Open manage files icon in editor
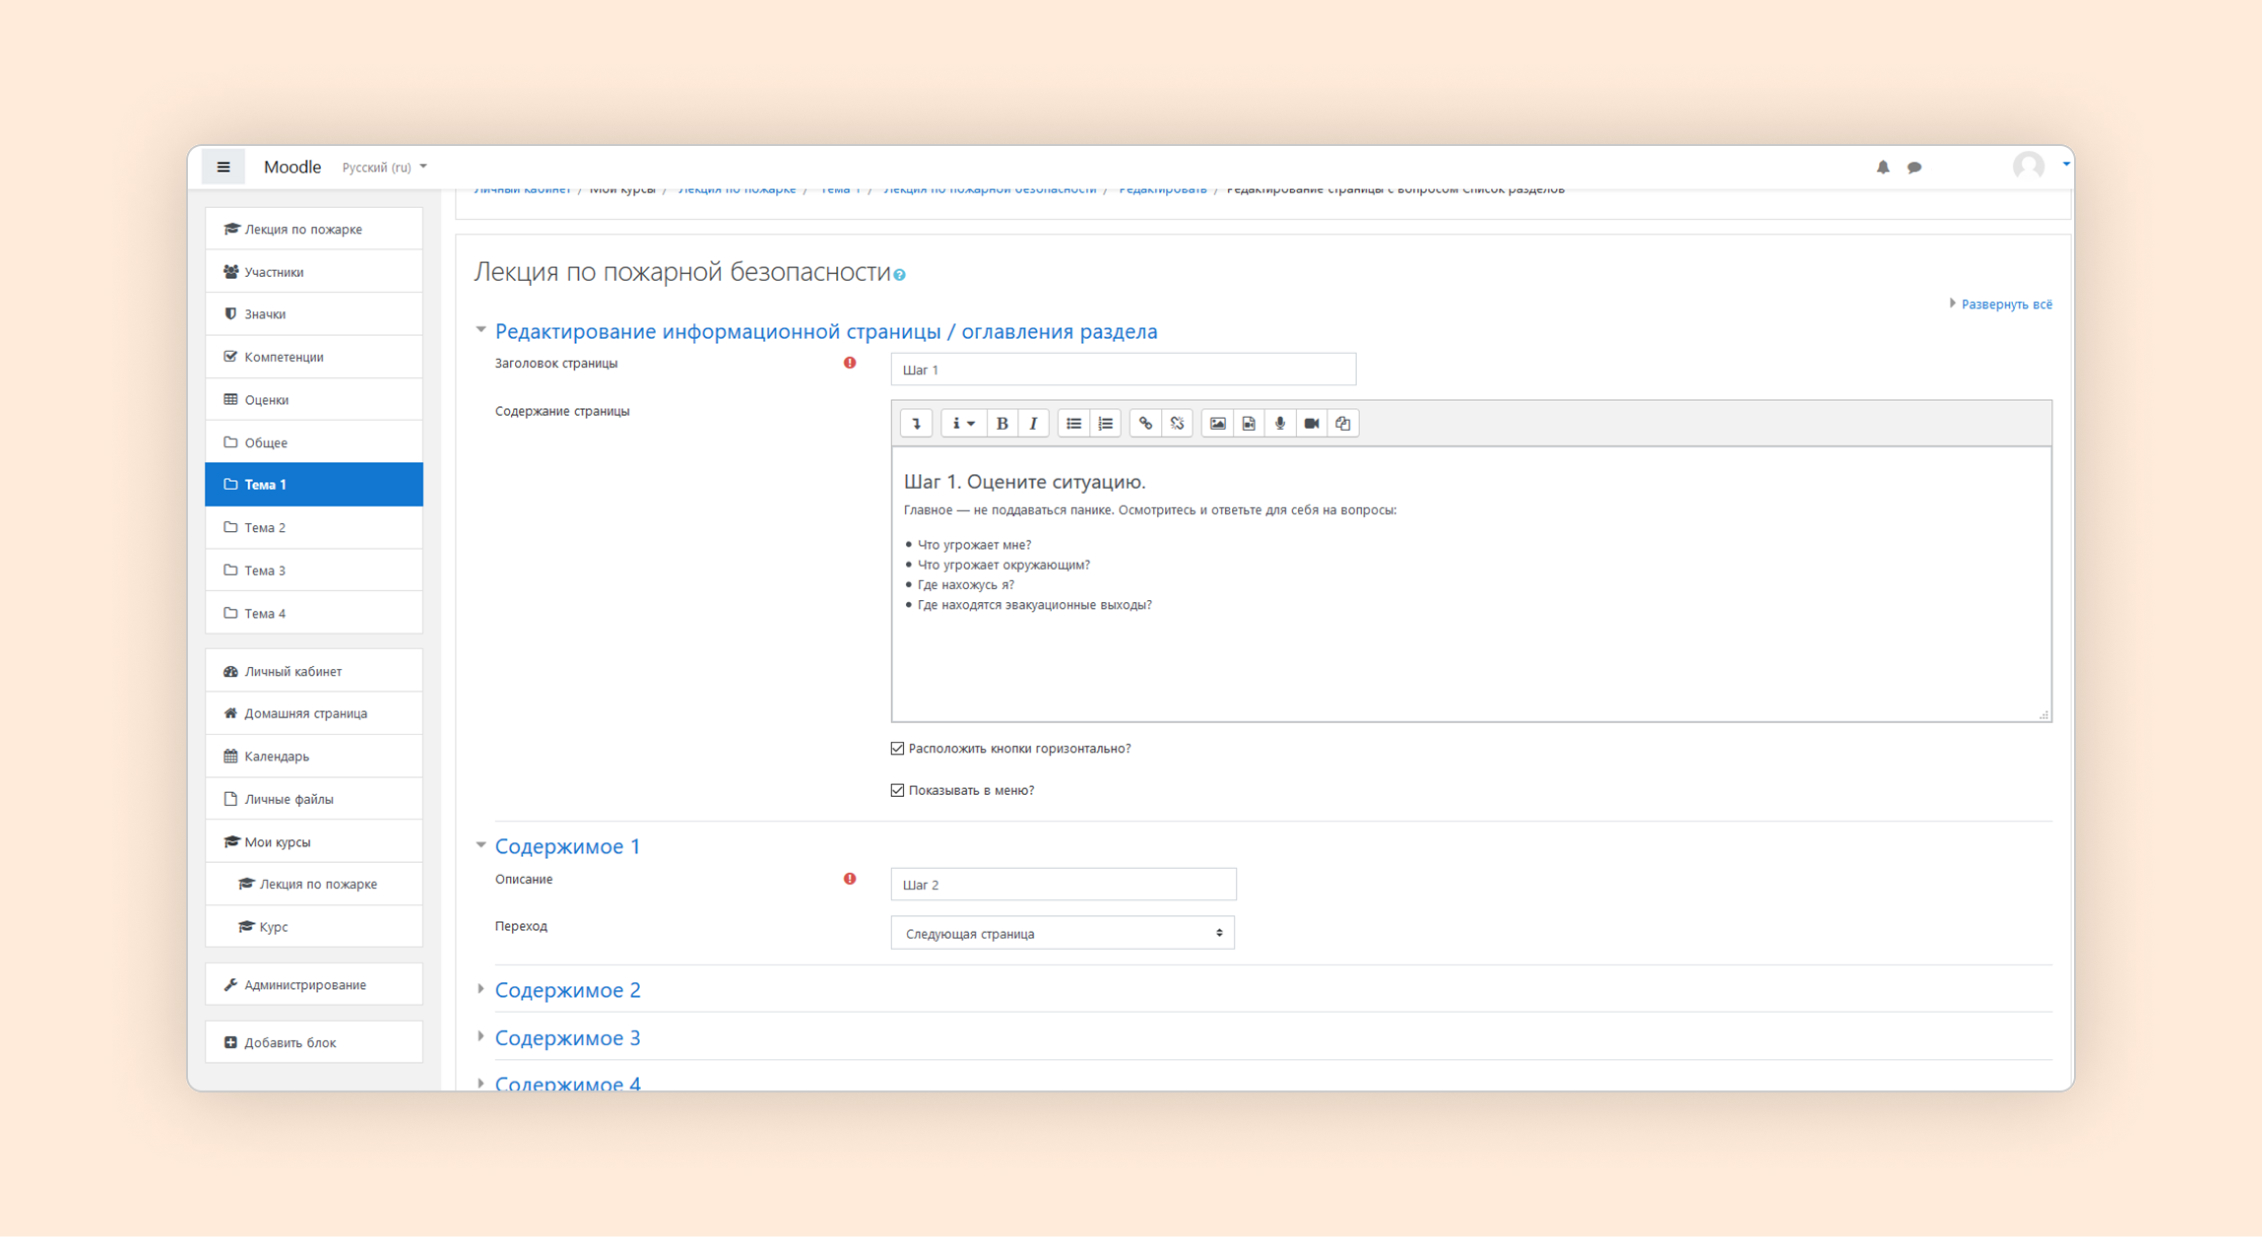 pyautogui.click(x=1343, y=423)
